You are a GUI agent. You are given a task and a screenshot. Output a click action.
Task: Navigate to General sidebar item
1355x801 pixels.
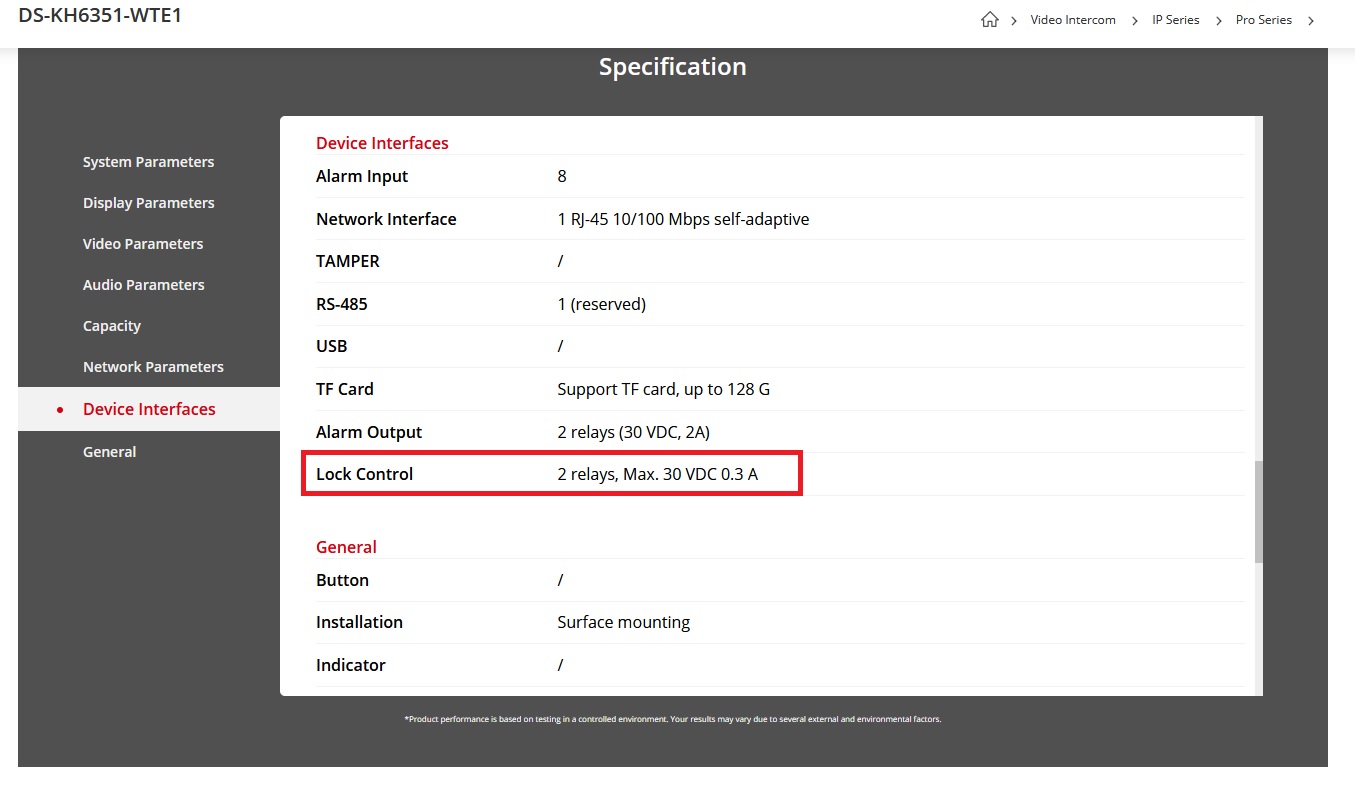[x=109, y=452]
